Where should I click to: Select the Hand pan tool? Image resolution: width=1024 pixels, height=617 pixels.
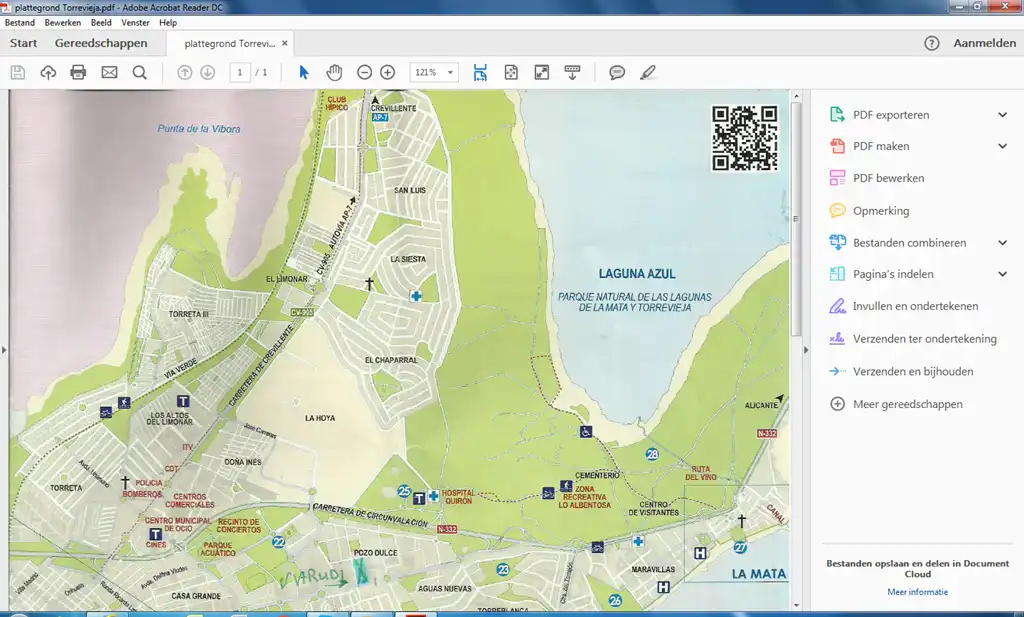[334, 72]
